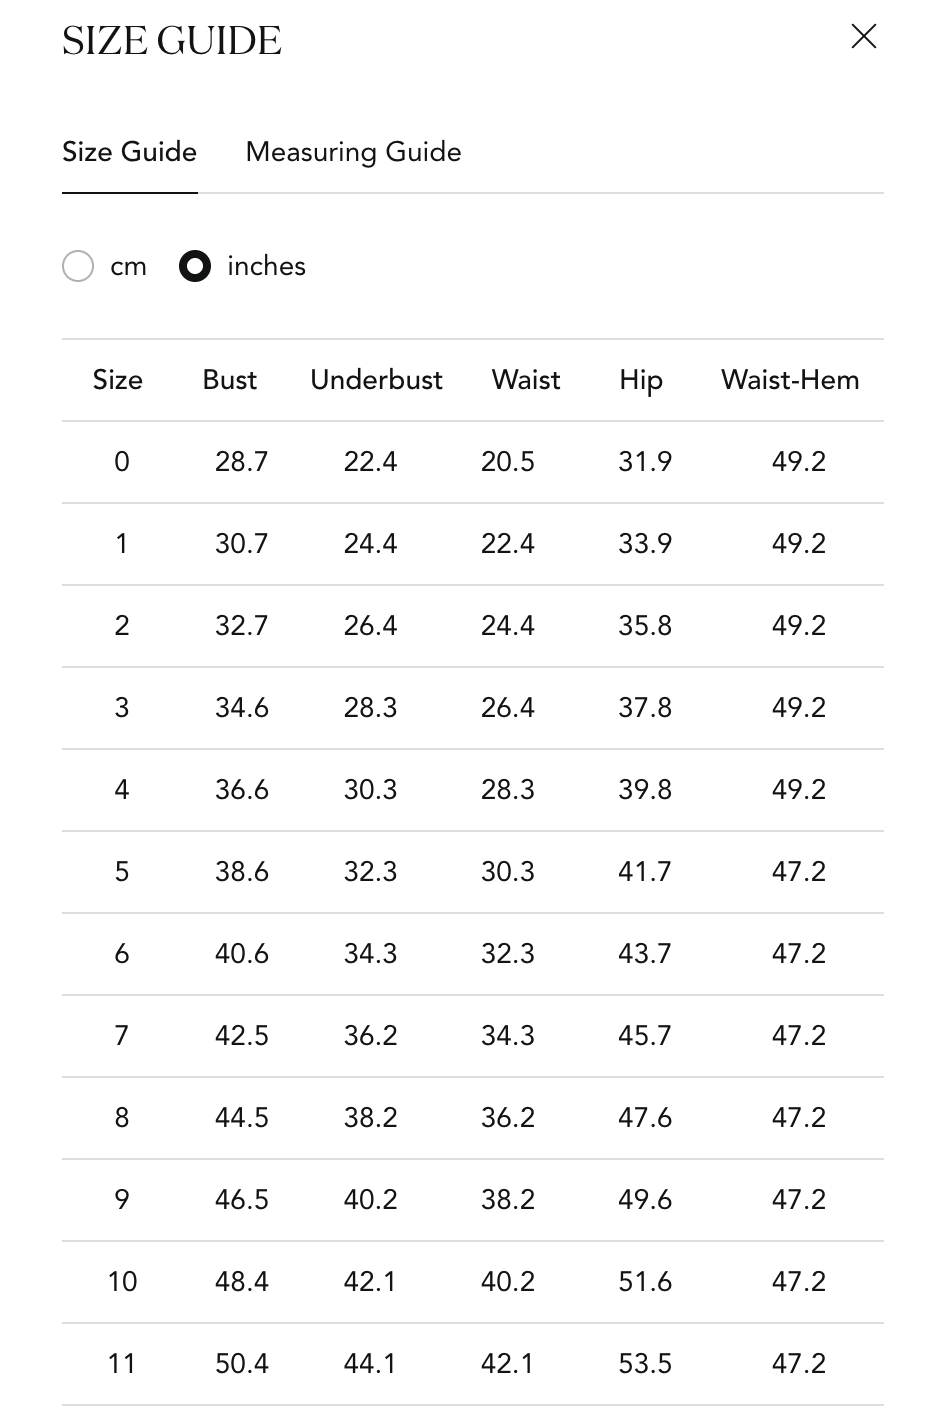Select the size 0 row label
The width and height of the screenshot is (948, 1412).
click(x=122, y=462)
